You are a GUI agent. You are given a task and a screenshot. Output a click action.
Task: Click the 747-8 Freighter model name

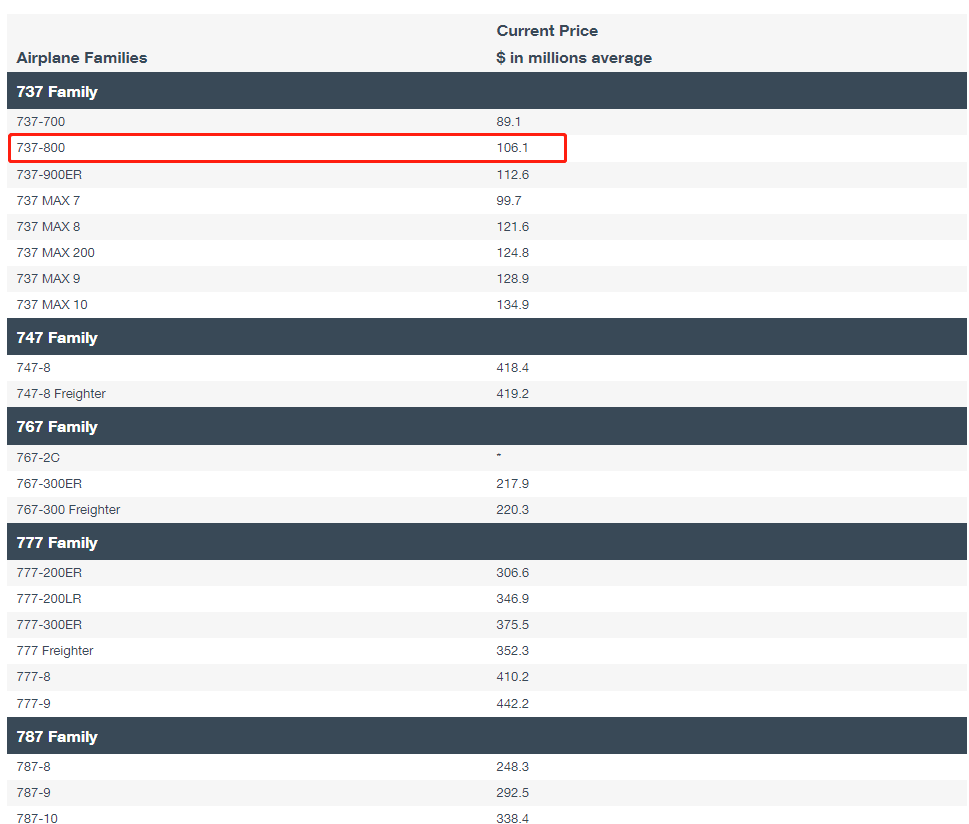(61, 394)
